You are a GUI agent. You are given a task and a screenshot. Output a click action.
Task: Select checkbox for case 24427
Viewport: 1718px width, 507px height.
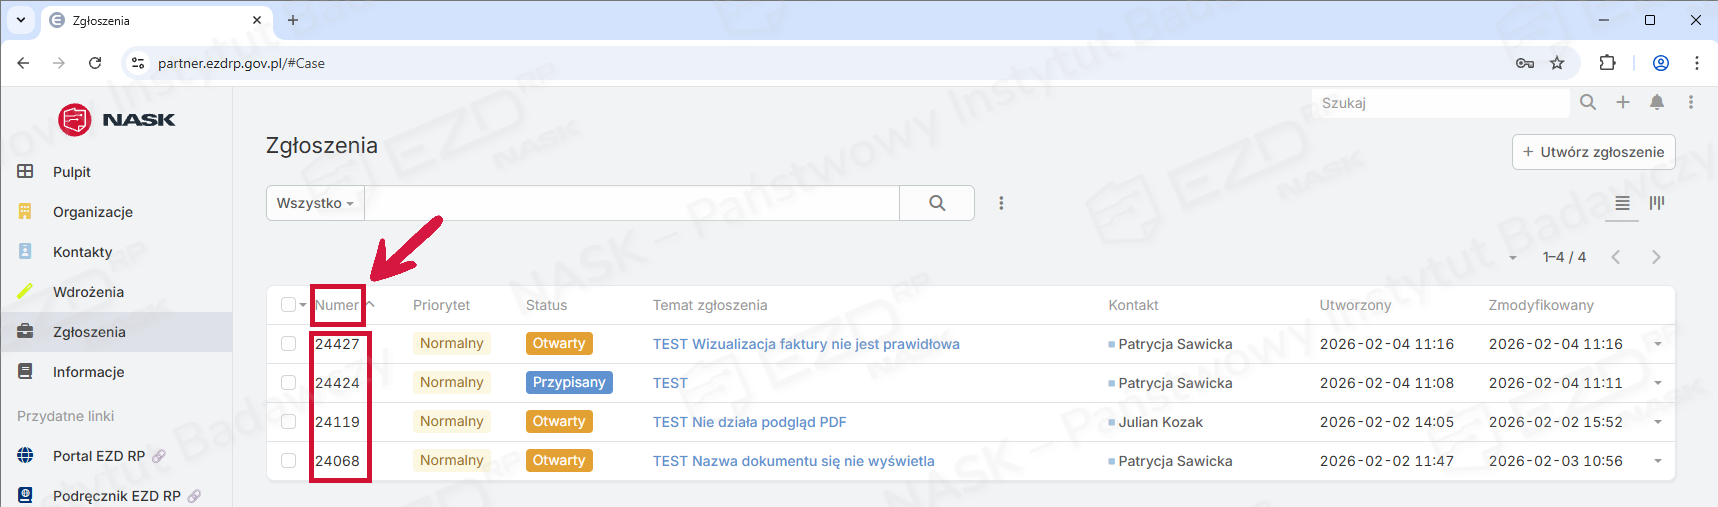[289, 344]
